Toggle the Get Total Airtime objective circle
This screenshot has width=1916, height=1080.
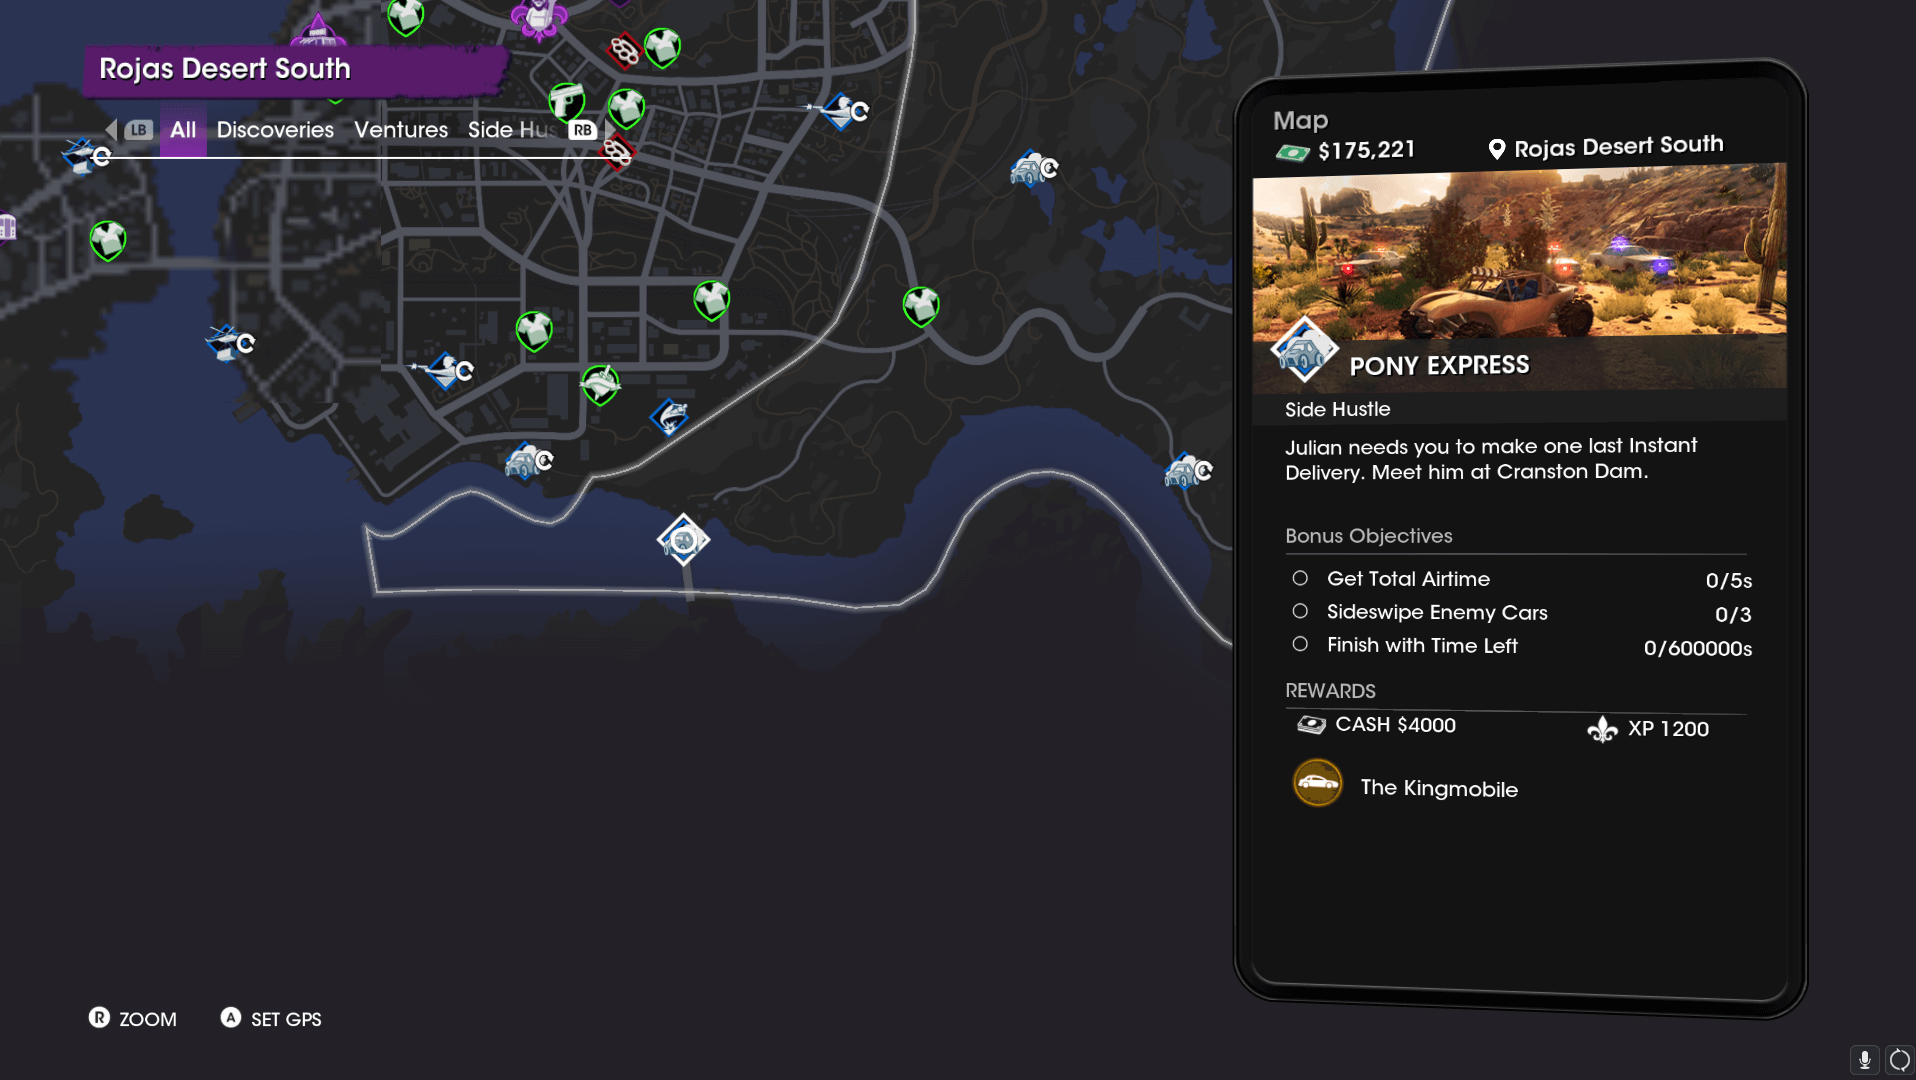click(1299, 578)
